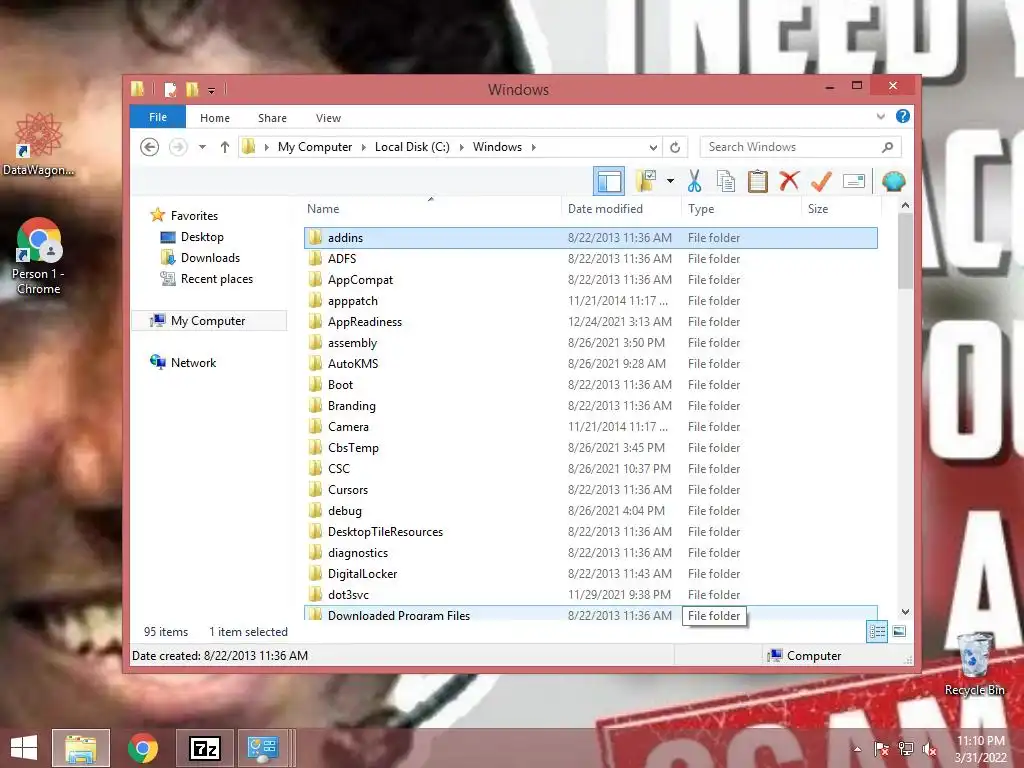Switch to Details view button
Viewport: 1024px width, 768px height.
pos(876,632)
